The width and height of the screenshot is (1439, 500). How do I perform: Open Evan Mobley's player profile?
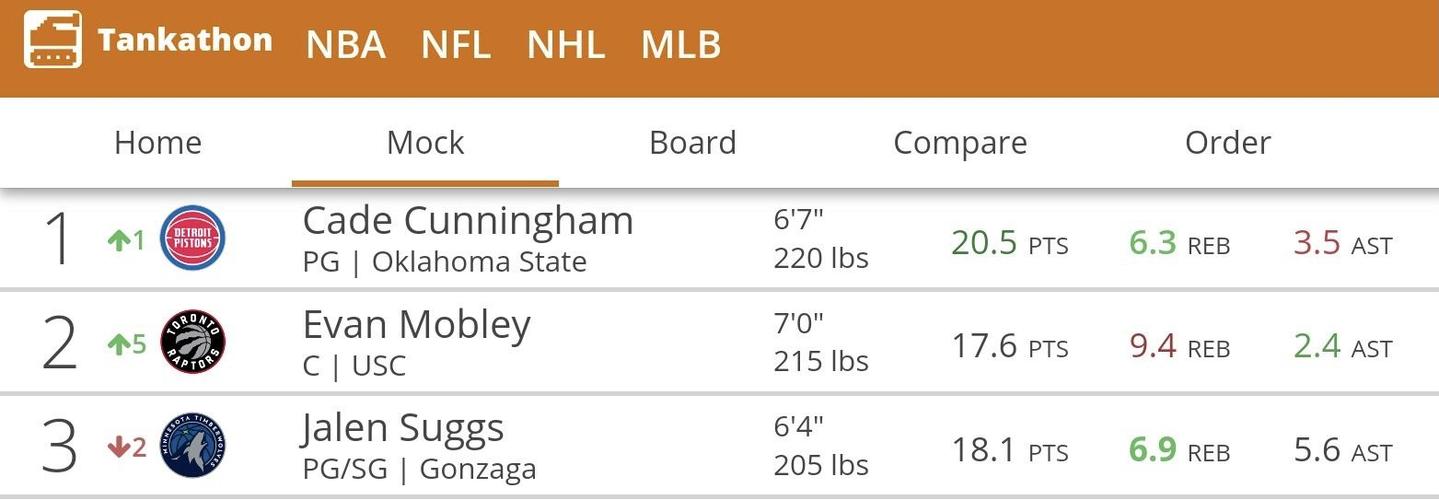(416, 325)
